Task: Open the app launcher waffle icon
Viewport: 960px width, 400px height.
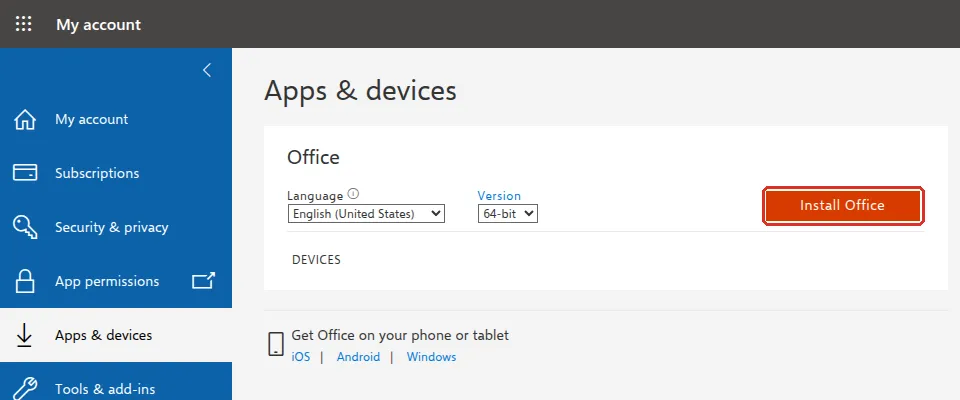Action: click(x=23, y=25)
